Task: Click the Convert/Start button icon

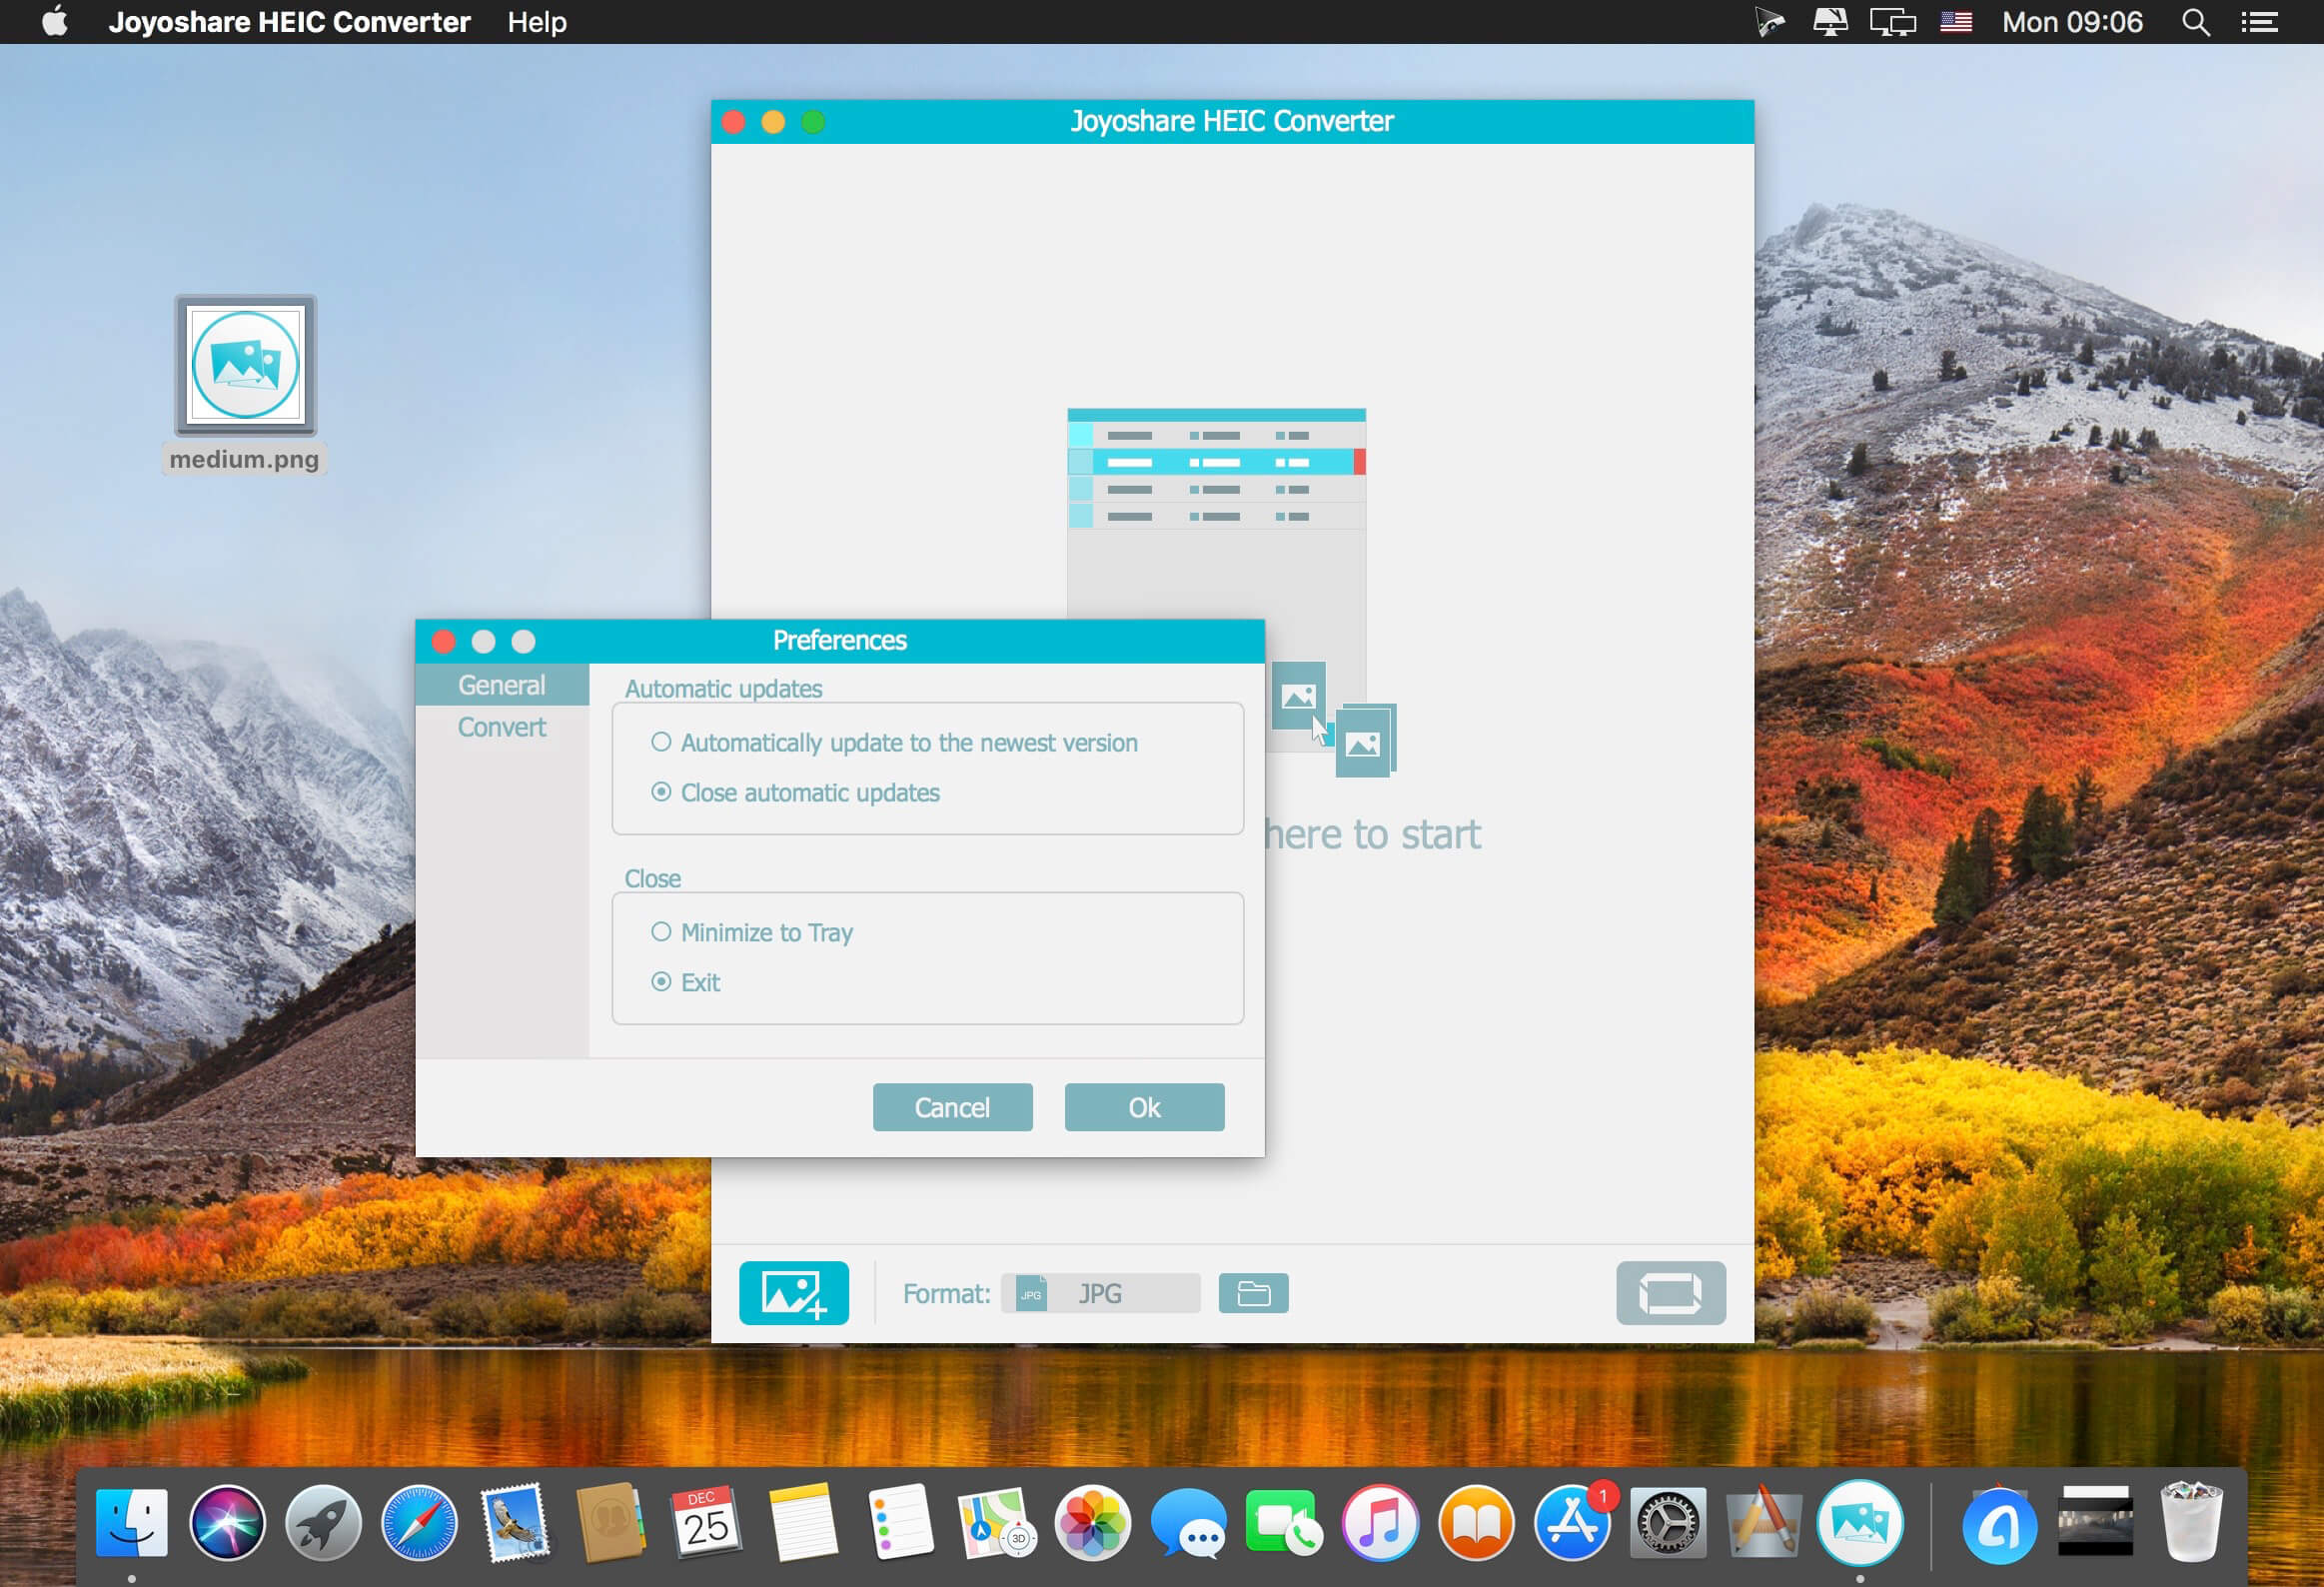Action: point(1667,1292)
